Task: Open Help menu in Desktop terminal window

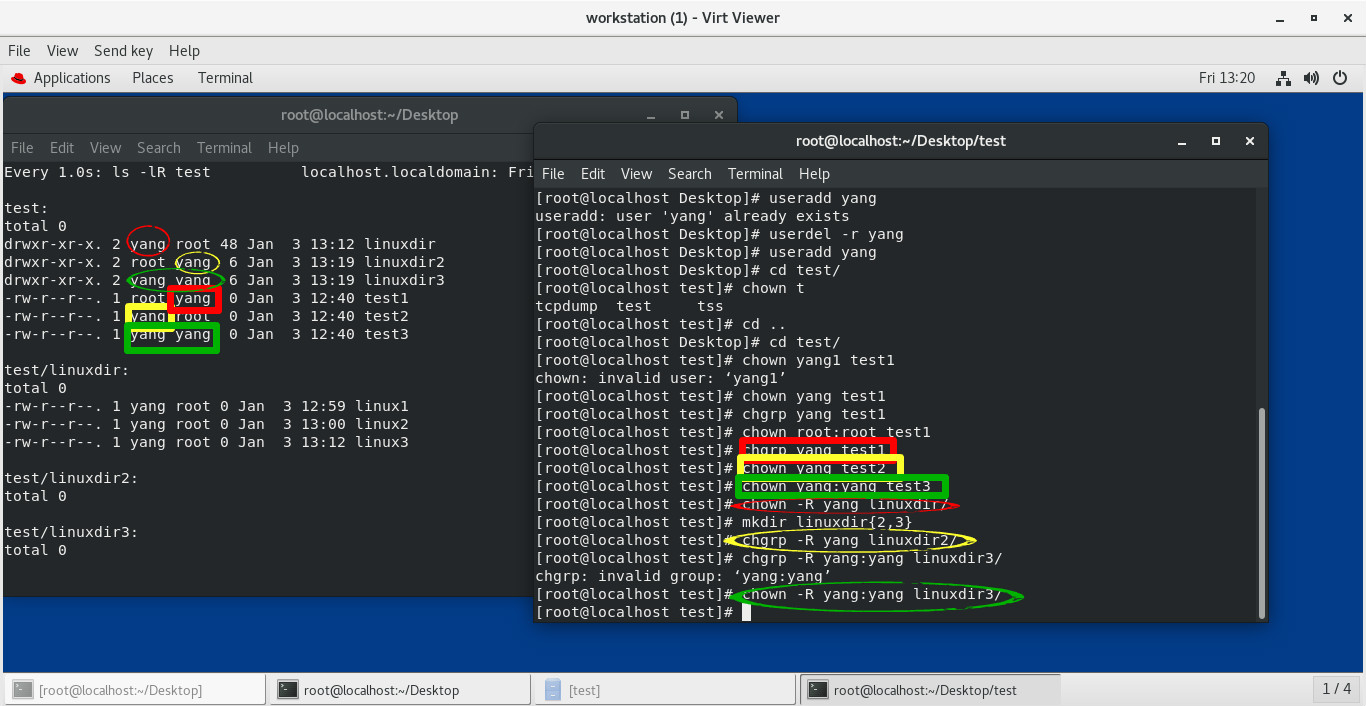Action: tap(283, 147)
